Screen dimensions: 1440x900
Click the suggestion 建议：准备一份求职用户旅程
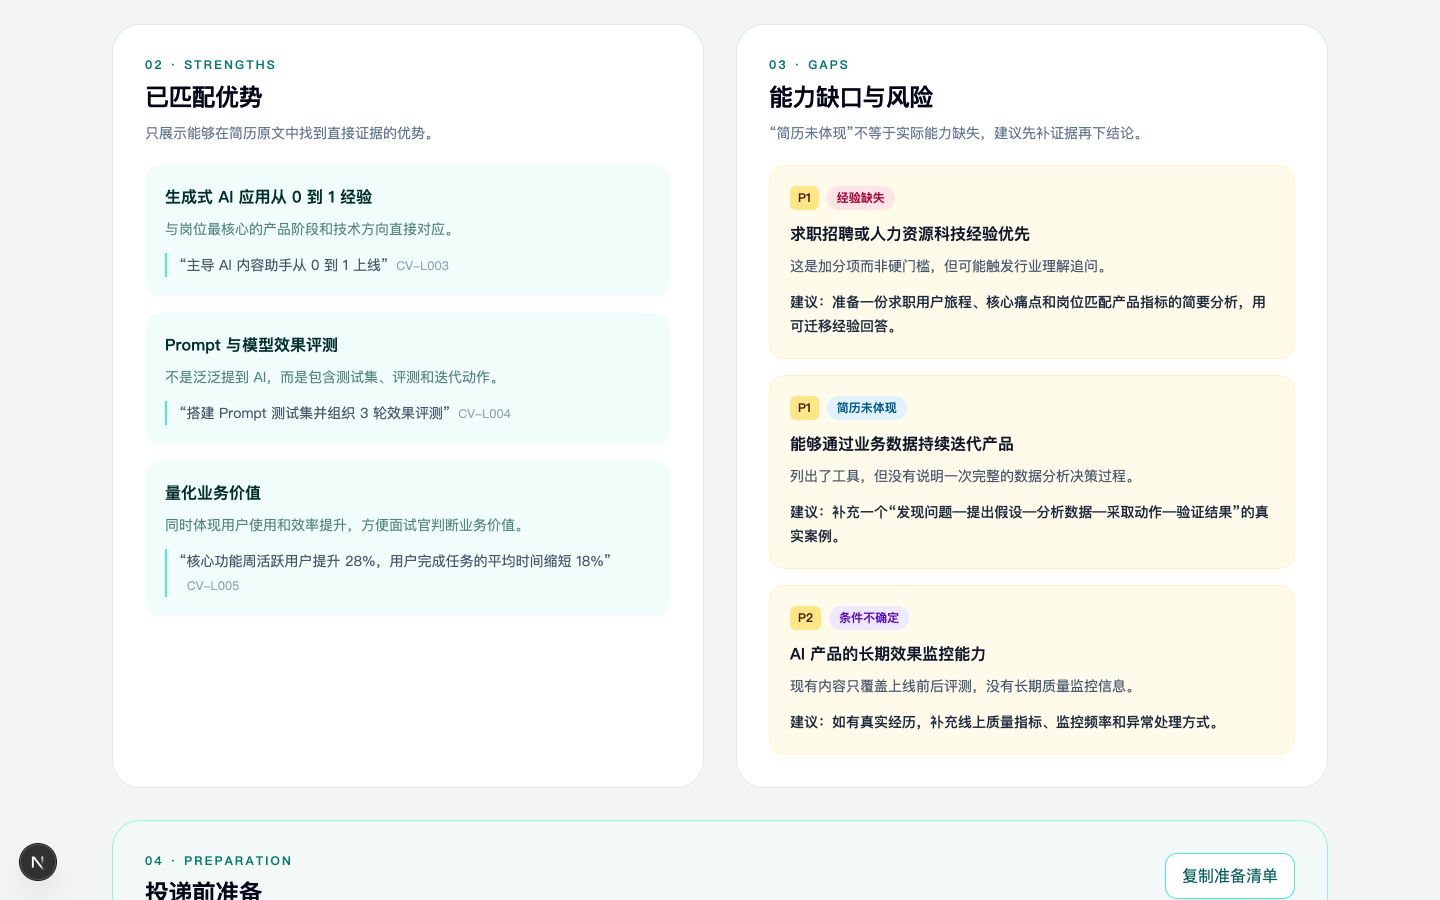(1028, 314)
